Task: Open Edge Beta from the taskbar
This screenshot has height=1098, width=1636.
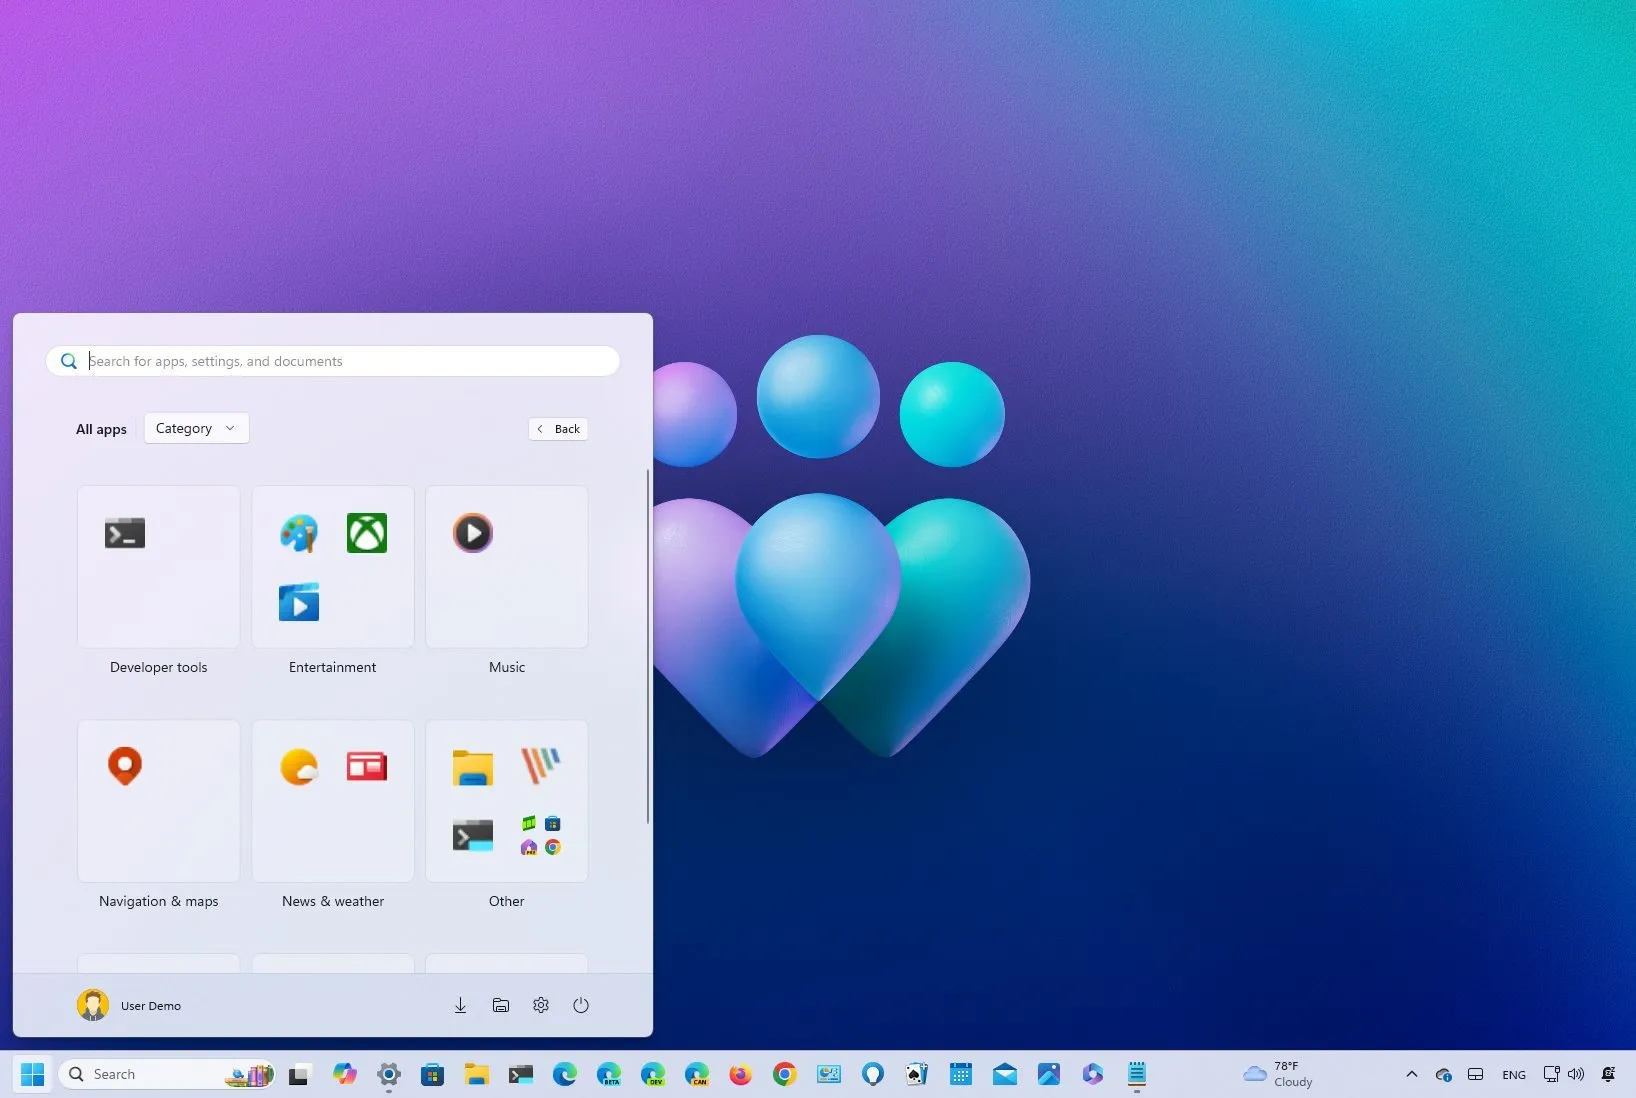Action: 609,1074
